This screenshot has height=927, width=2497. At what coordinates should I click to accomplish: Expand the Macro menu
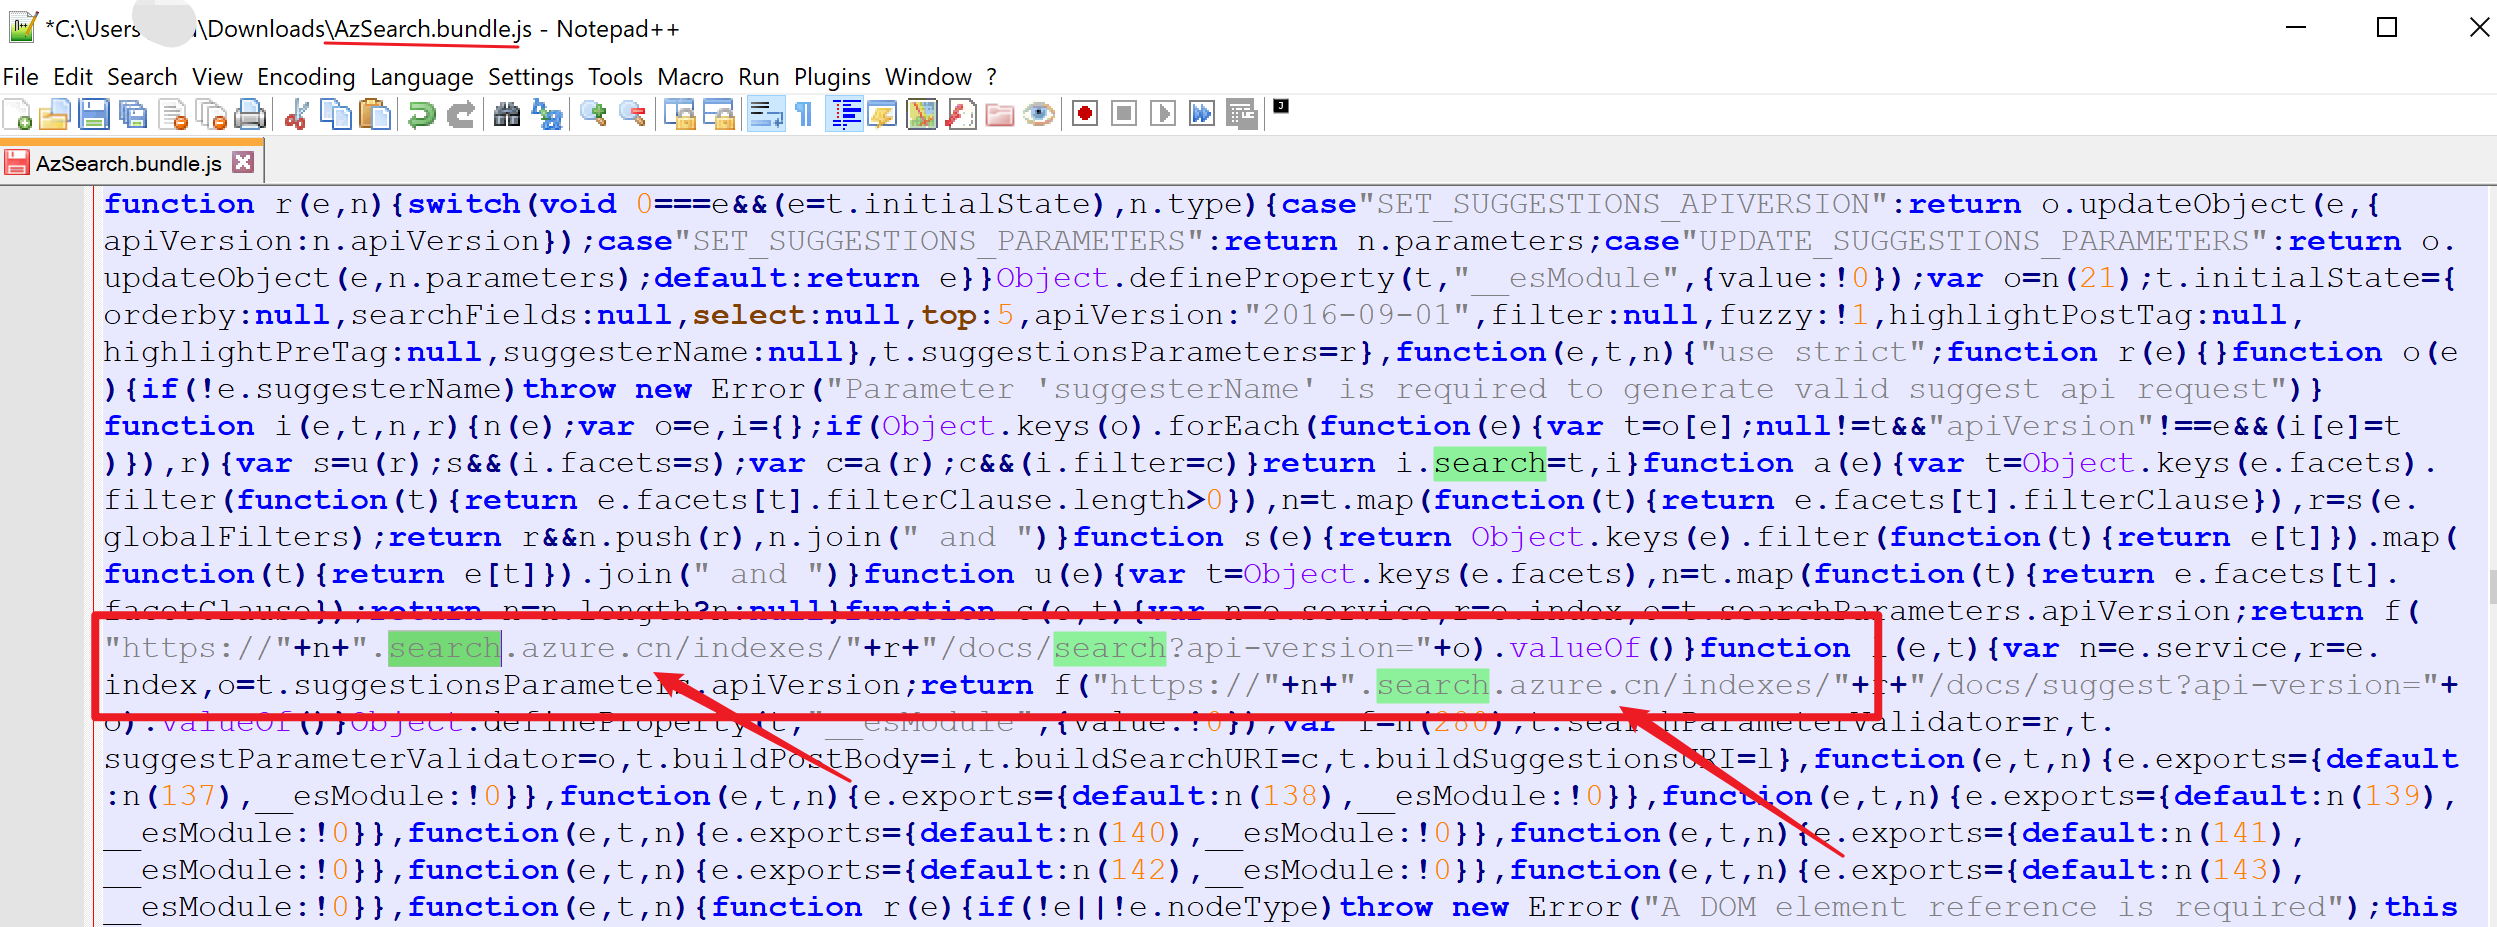click(689, 77)
